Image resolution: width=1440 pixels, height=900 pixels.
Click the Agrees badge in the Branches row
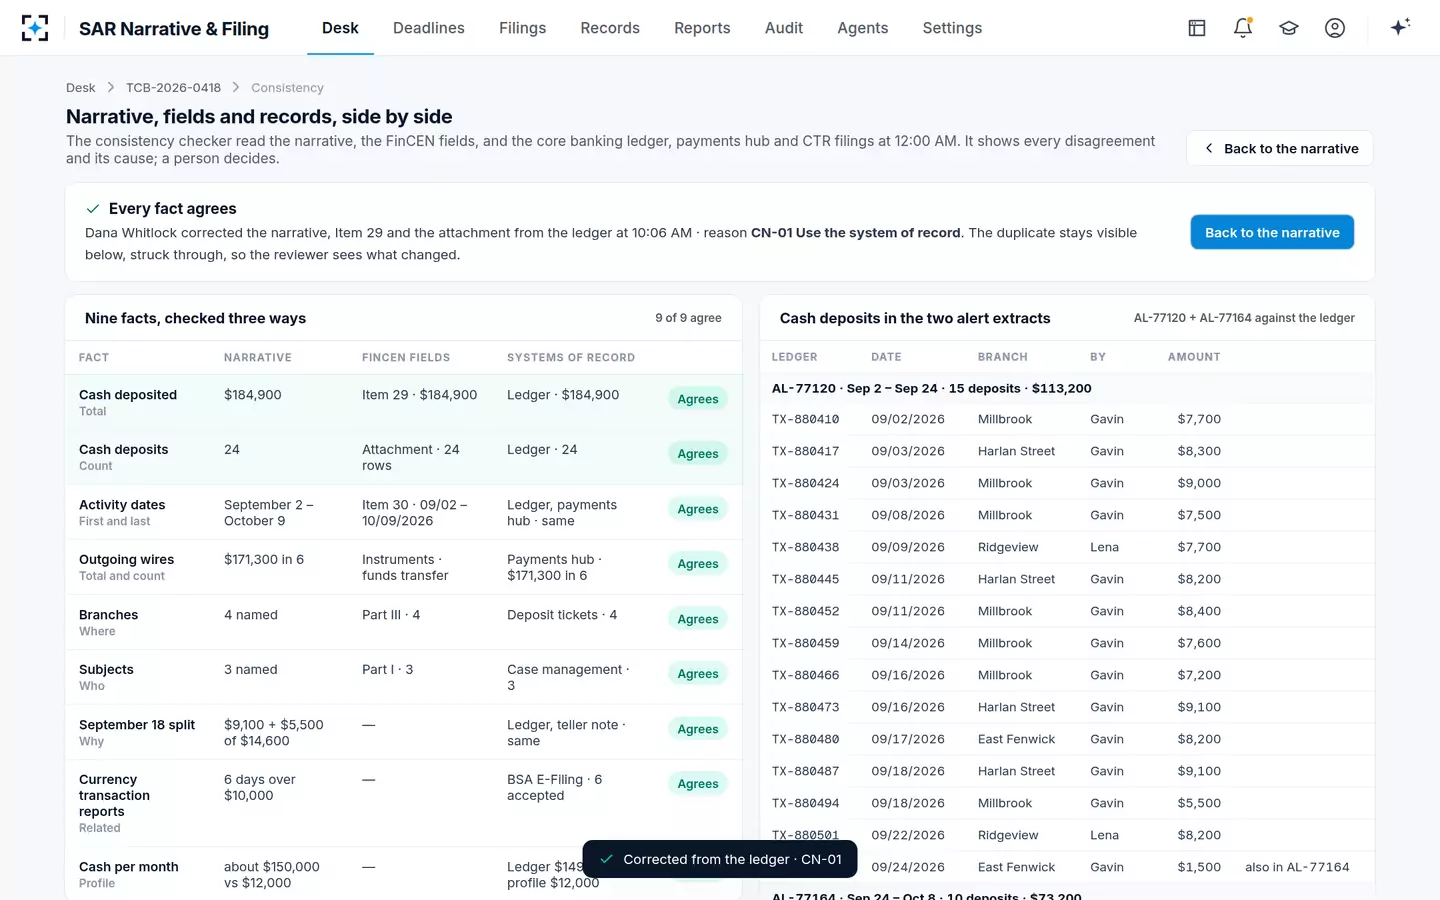click(x=698, y=619)
